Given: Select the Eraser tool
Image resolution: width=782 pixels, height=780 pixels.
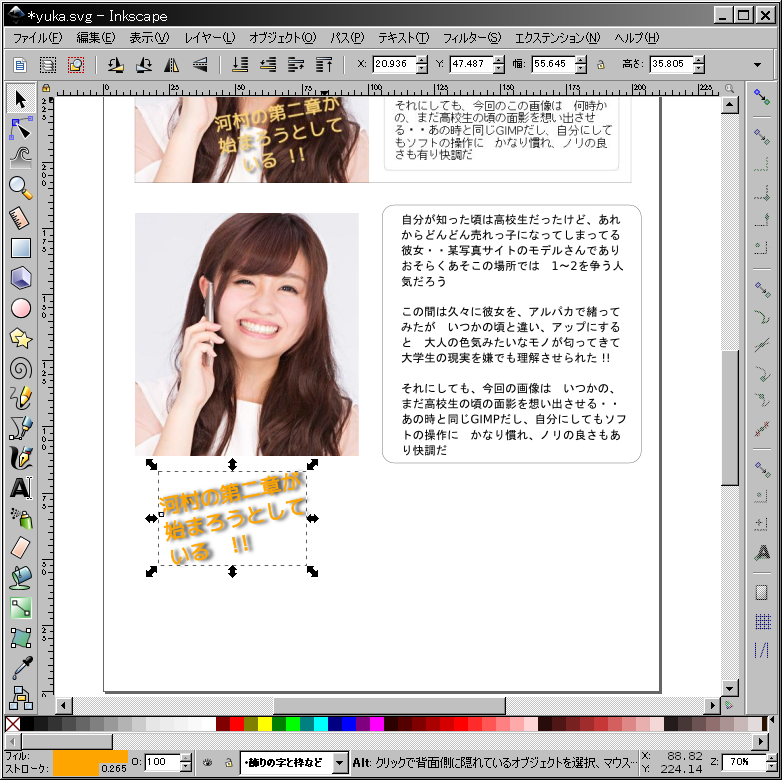Looking at the screenshot, I should [20, 547].
